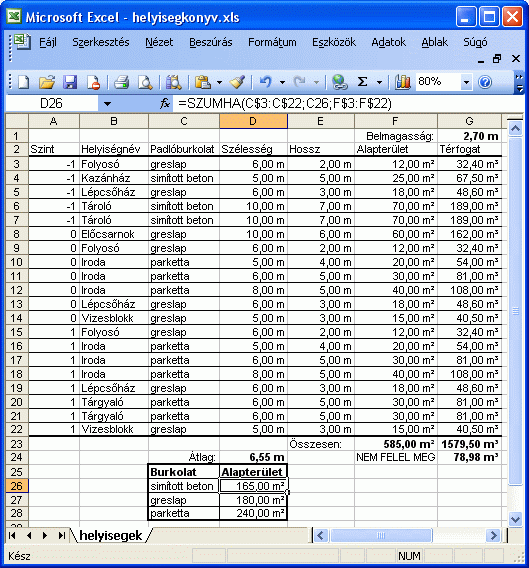Click the fx insert function icon
Image resolution: width=529 pixels, height=568 pixels.
click(x=165, y=104)
